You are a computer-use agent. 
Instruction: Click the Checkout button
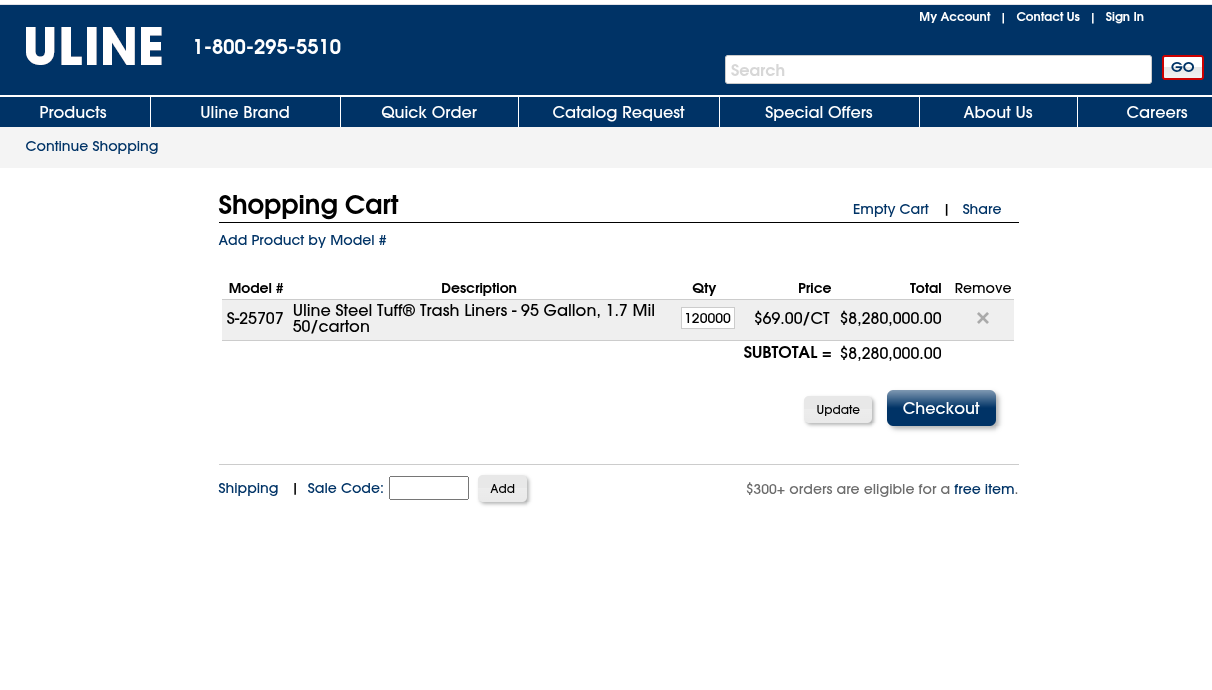[941, 408]
